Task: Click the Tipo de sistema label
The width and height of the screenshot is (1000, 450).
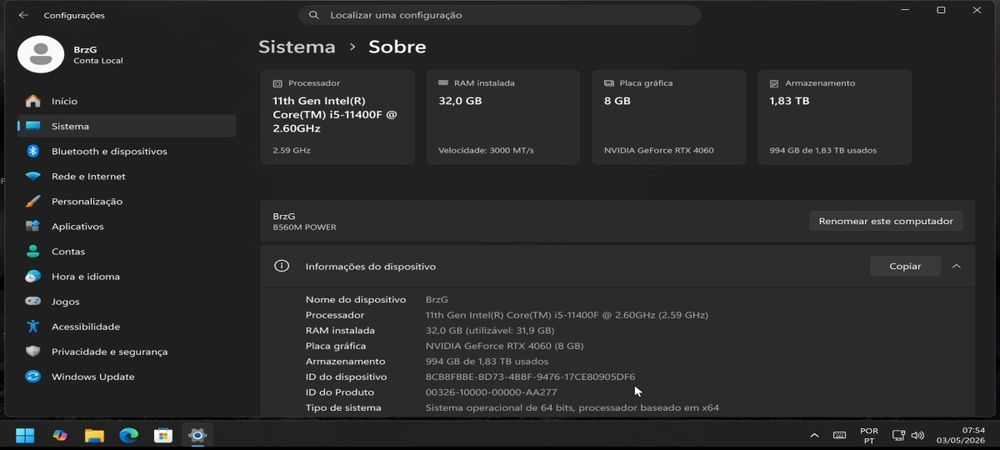Action: click(343, 408)
